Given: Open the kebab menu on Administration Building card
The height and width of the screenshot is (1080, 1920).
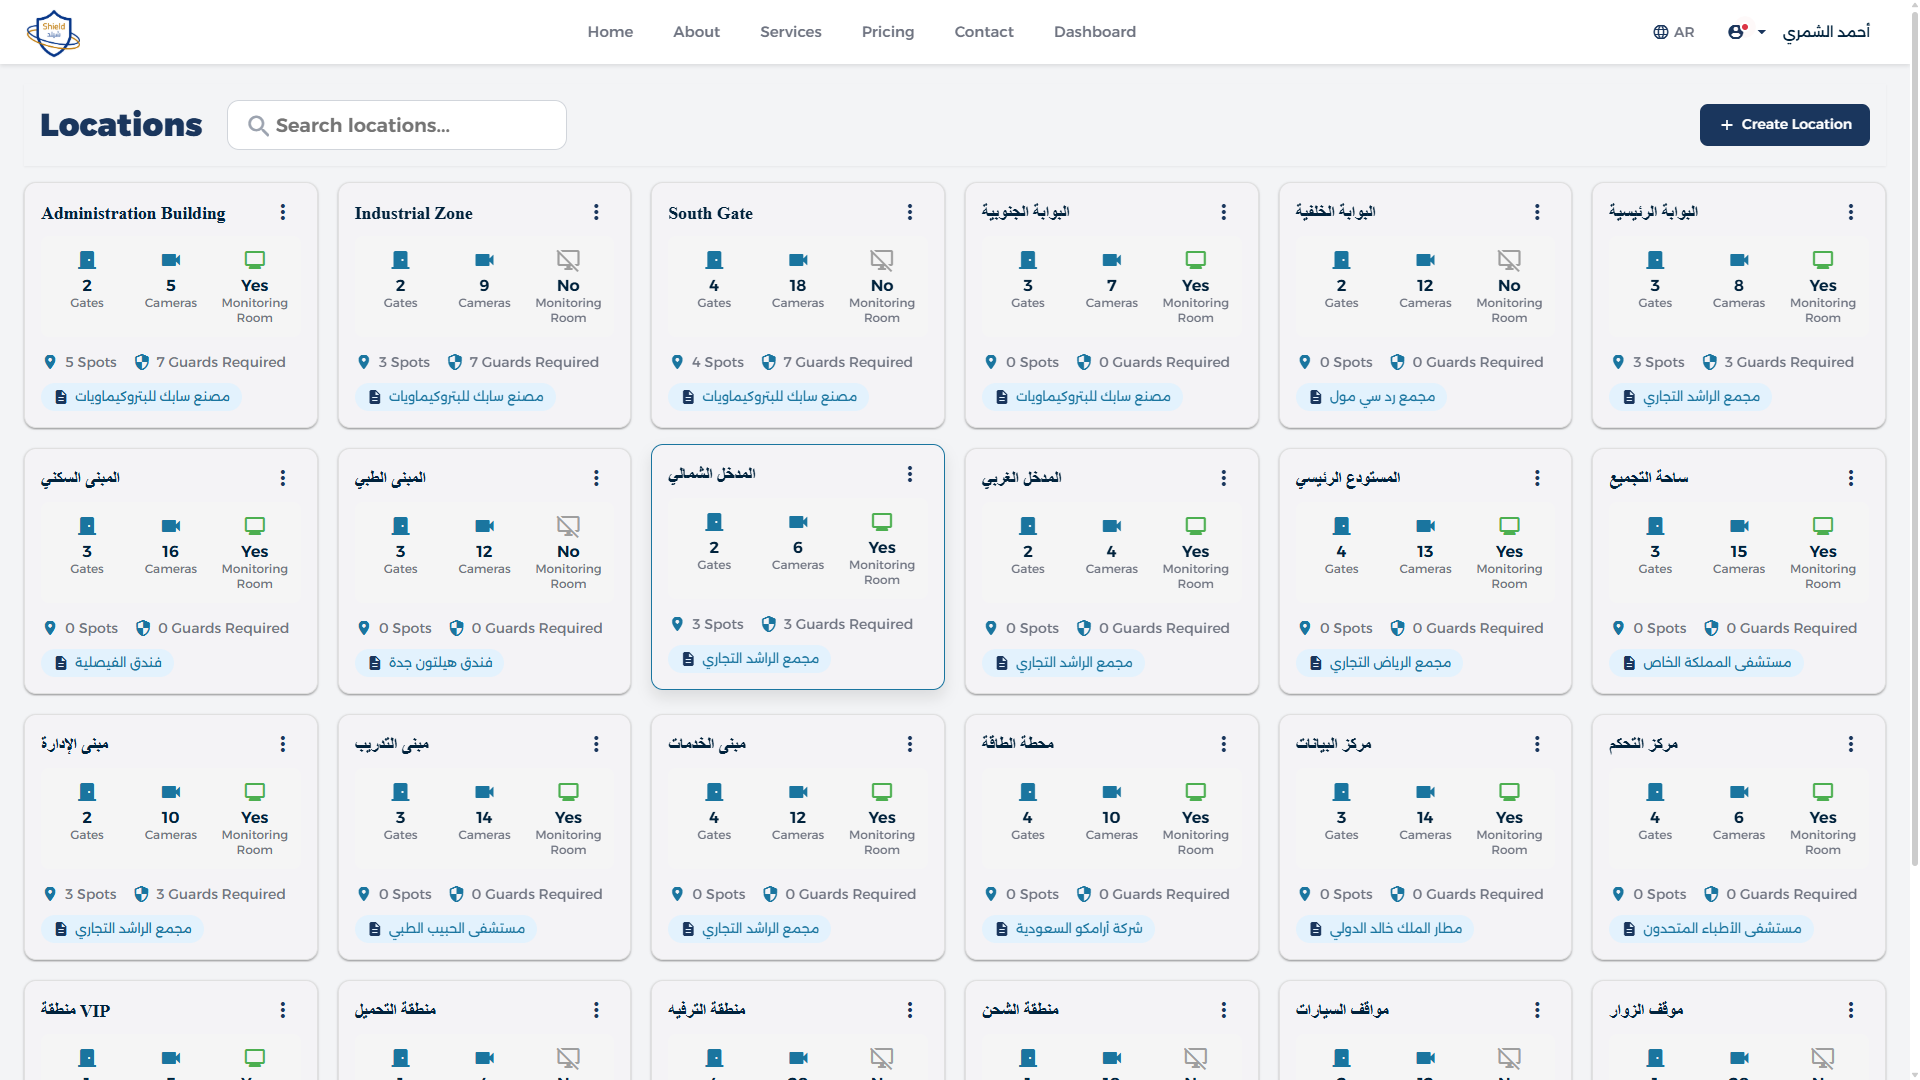Looking at the screenshot, I should [283, 212].
